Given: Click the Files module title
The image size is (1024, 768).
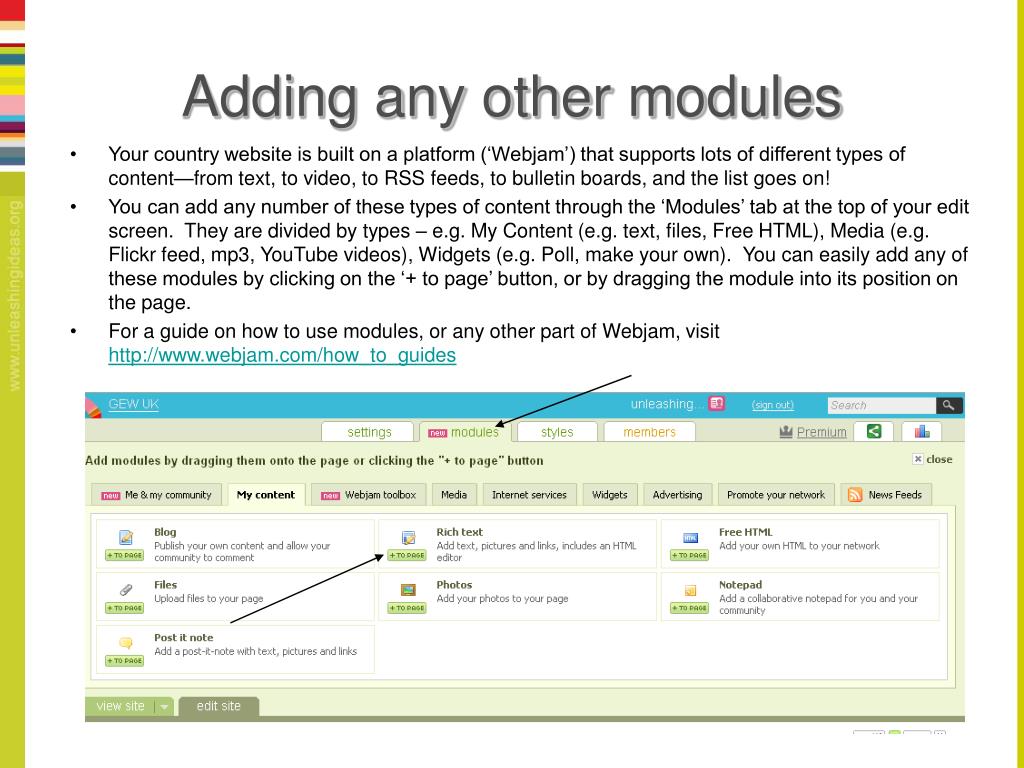Looking at the screenshot, I should (x=165, y=585).
